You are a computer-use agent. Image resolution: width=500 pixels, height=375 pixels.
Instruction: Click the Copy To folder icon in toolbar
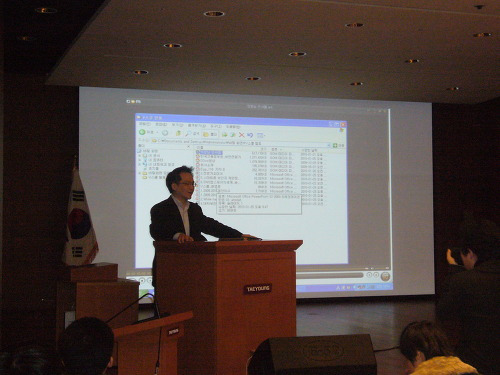pyautogui.click(x=233, y=134)
